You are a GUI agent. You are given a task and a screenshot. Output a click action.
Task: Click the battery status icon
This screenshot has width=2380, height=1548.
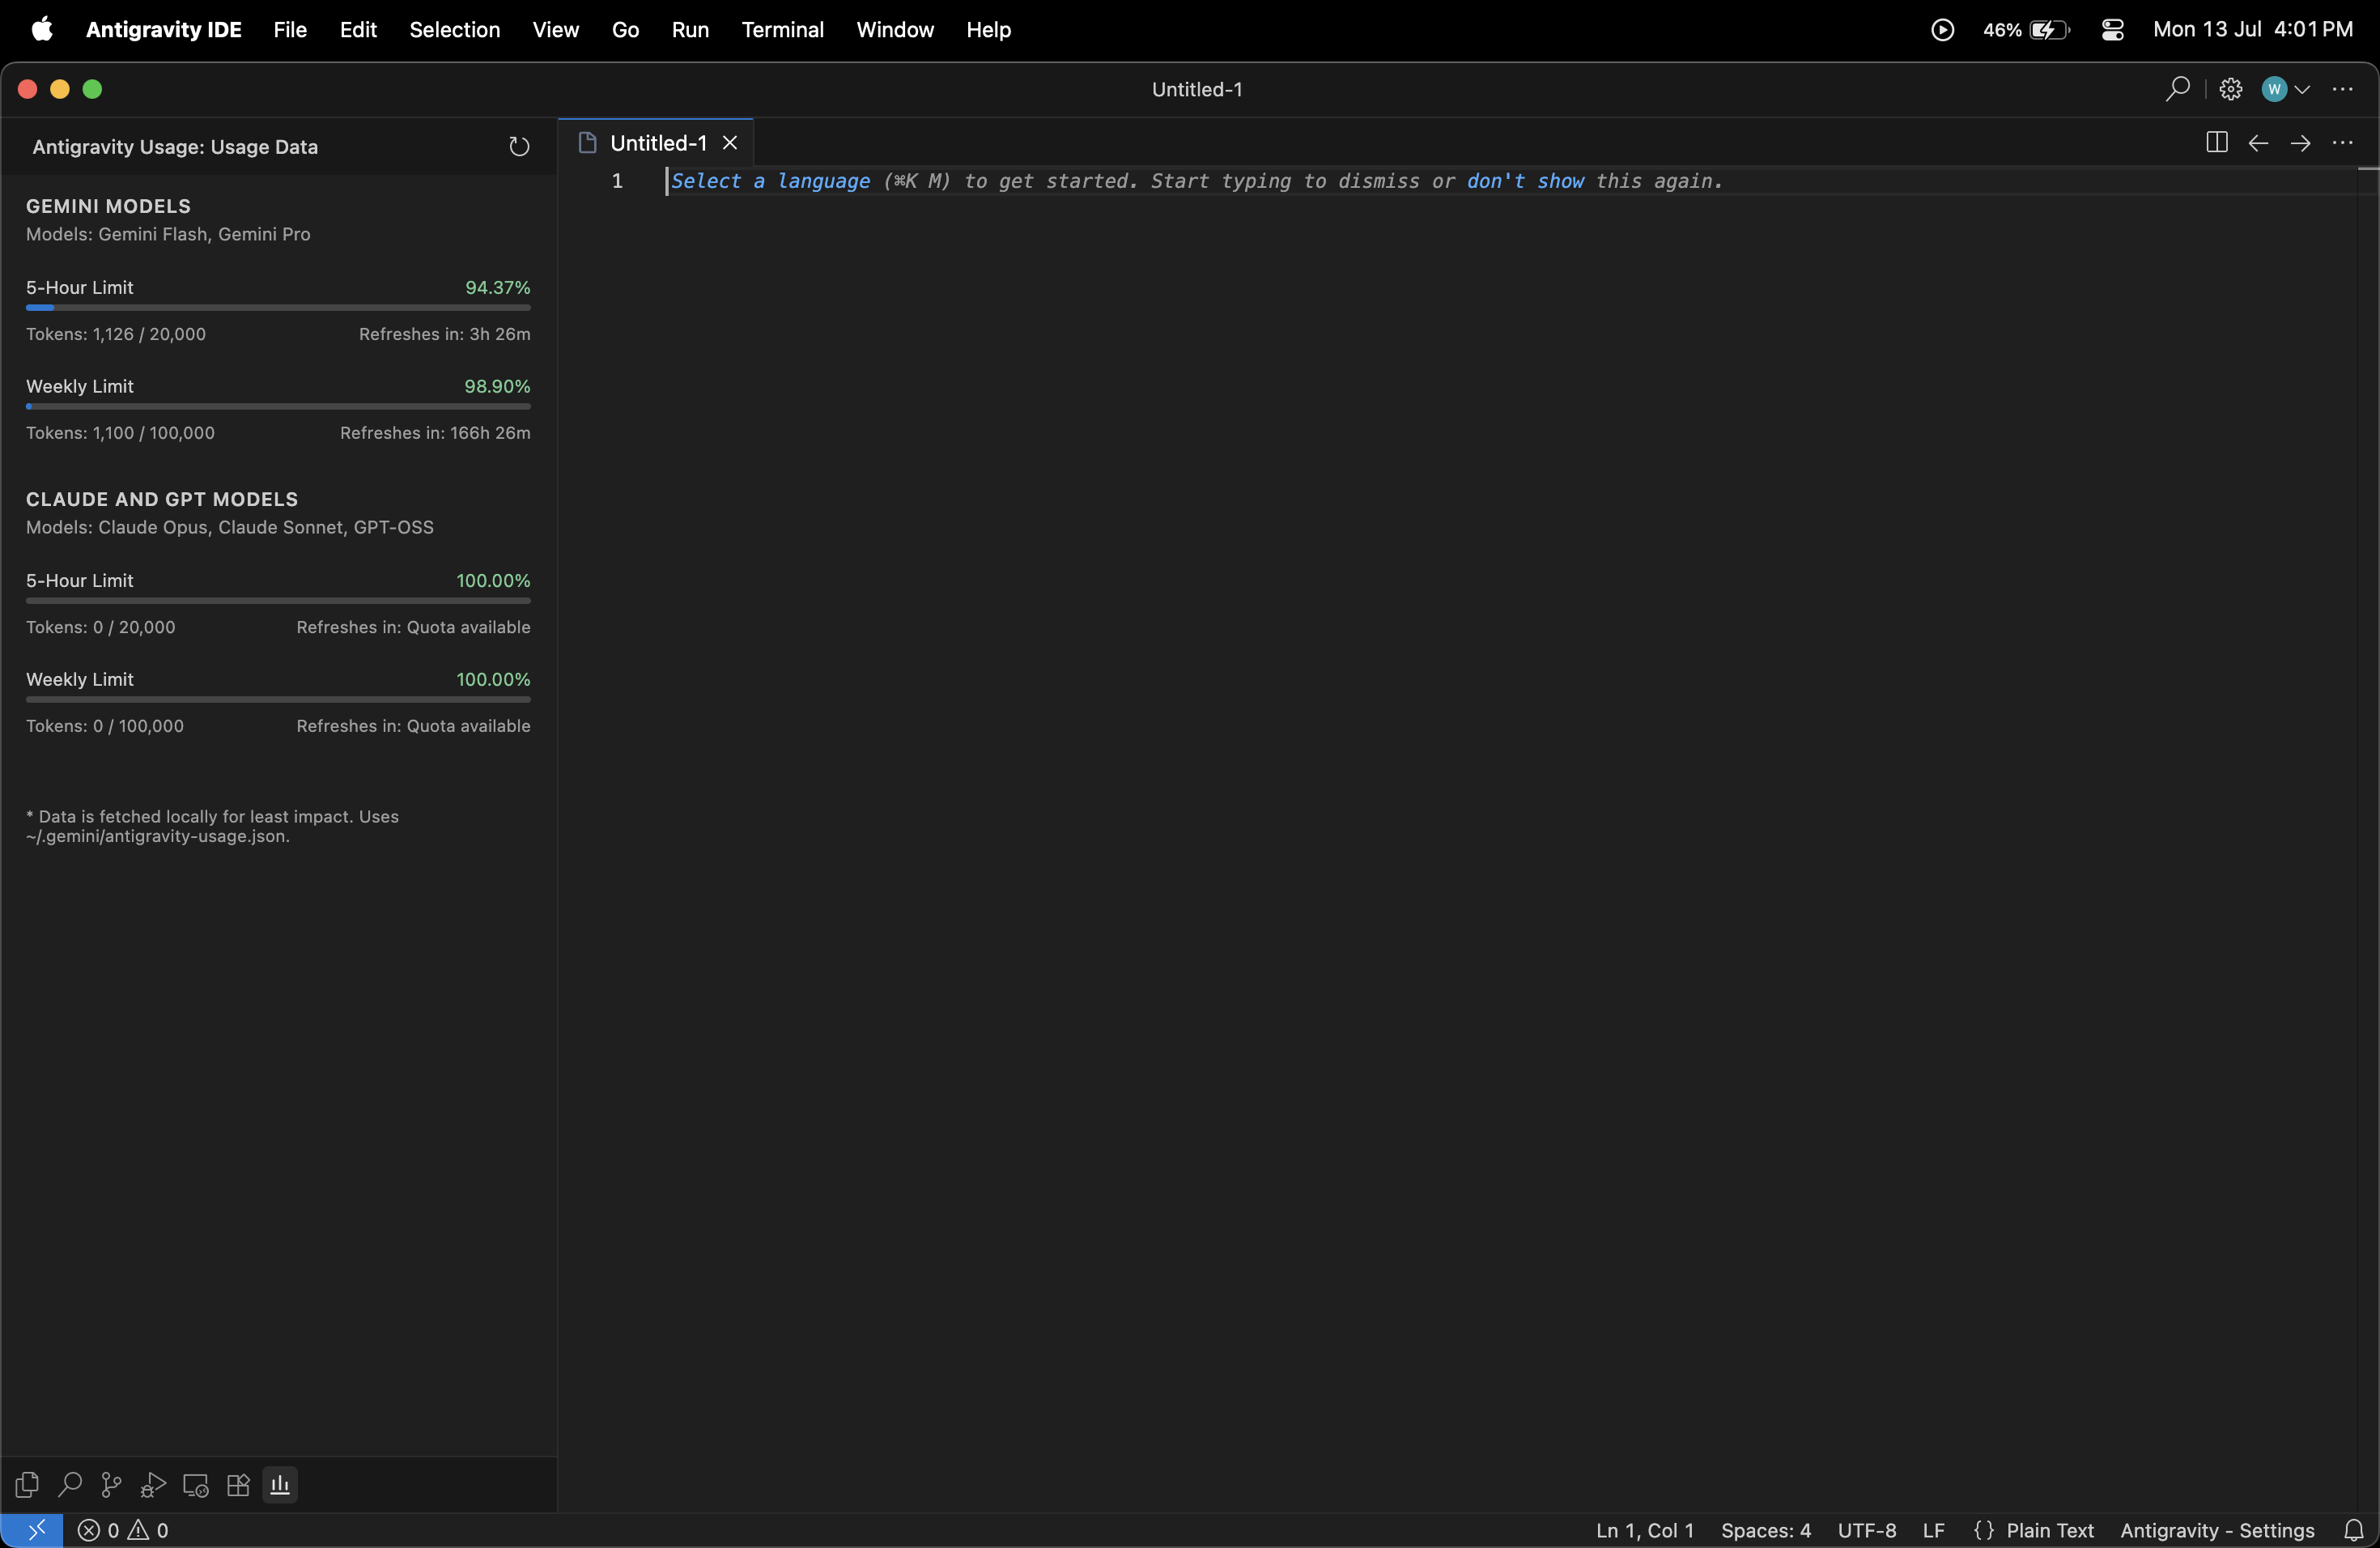pos(2050,30)
